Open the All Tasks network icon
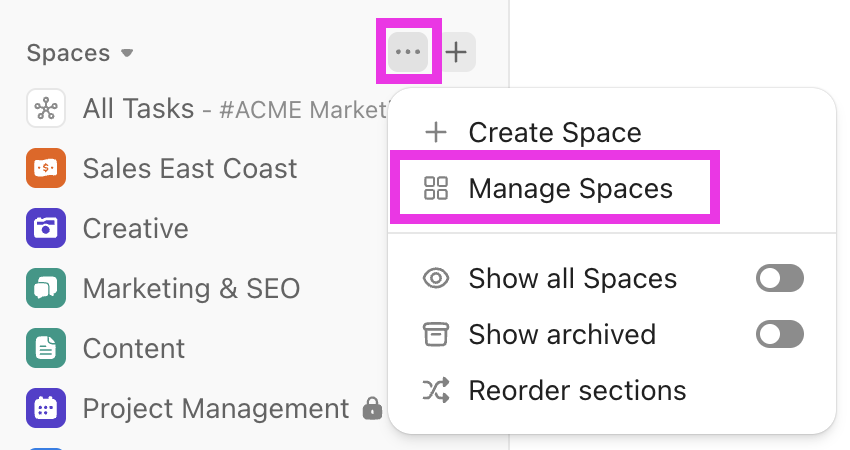 coord(46,109)
